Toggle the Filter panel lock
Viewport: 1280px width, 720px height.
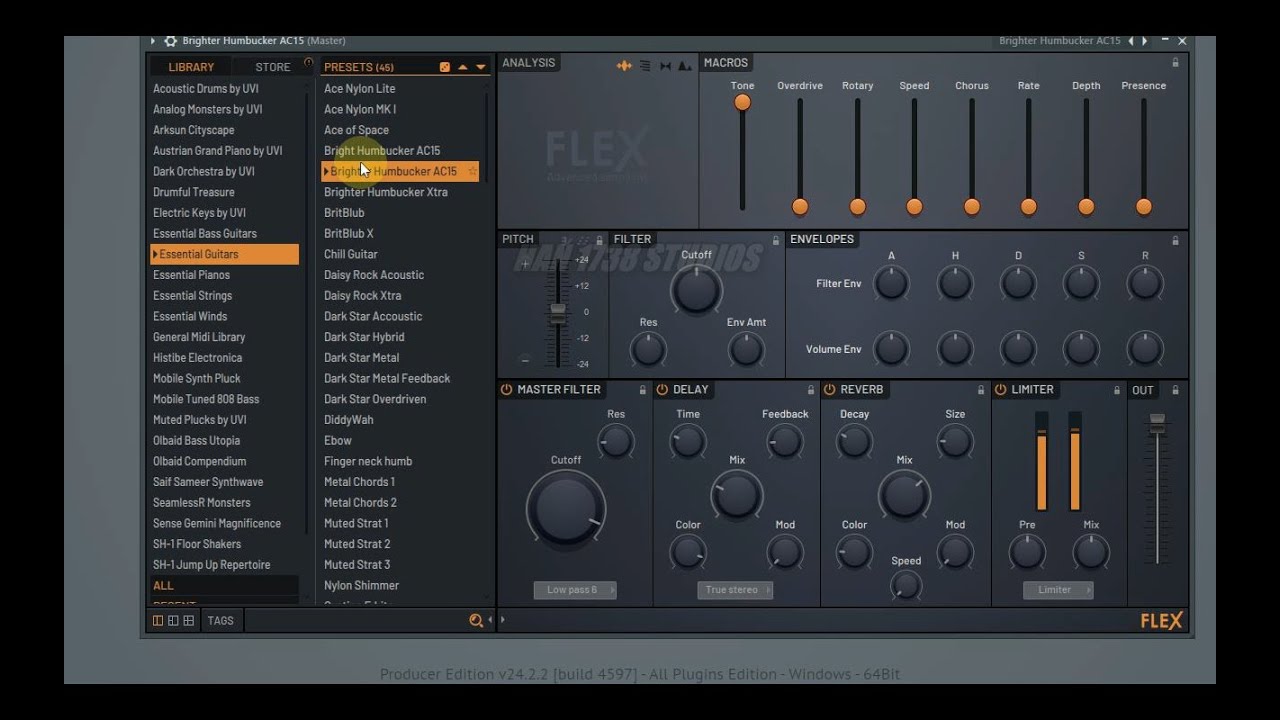tap(775, 240)
